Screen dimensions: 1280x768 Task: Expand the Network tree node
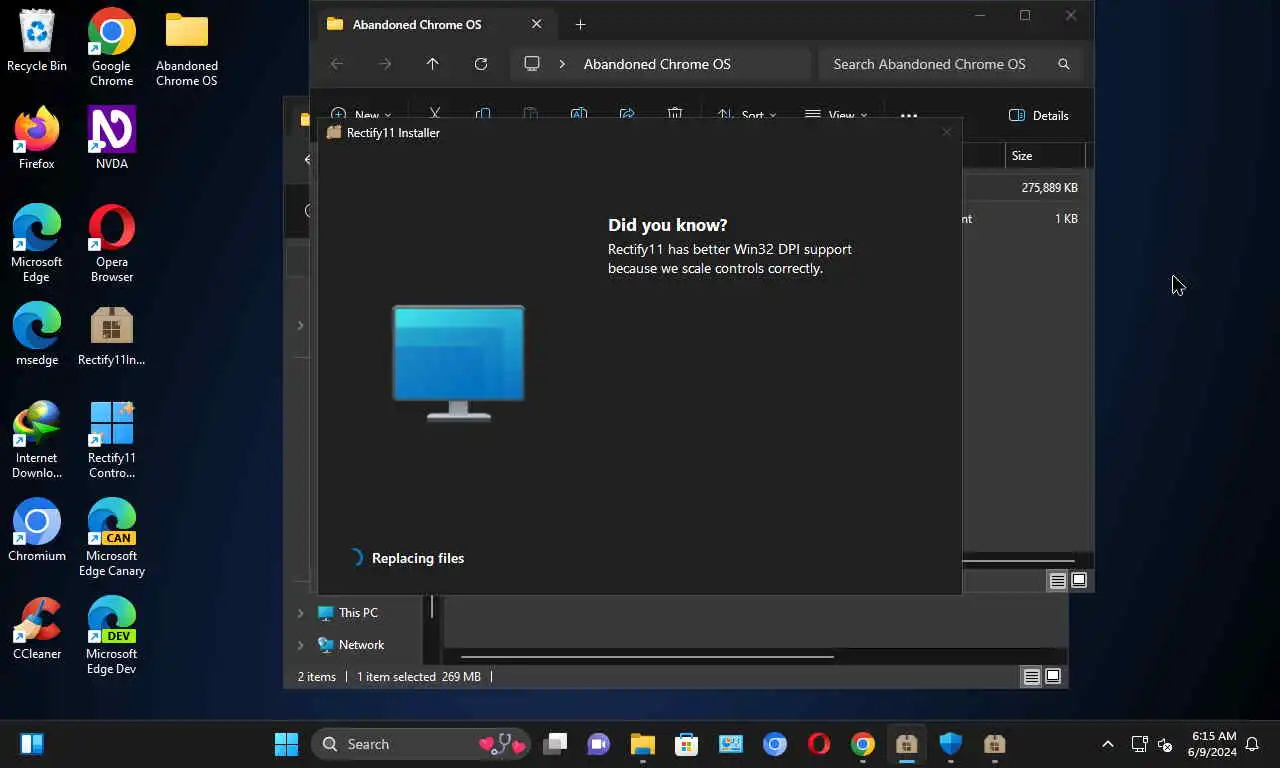(x=300, y=645)
